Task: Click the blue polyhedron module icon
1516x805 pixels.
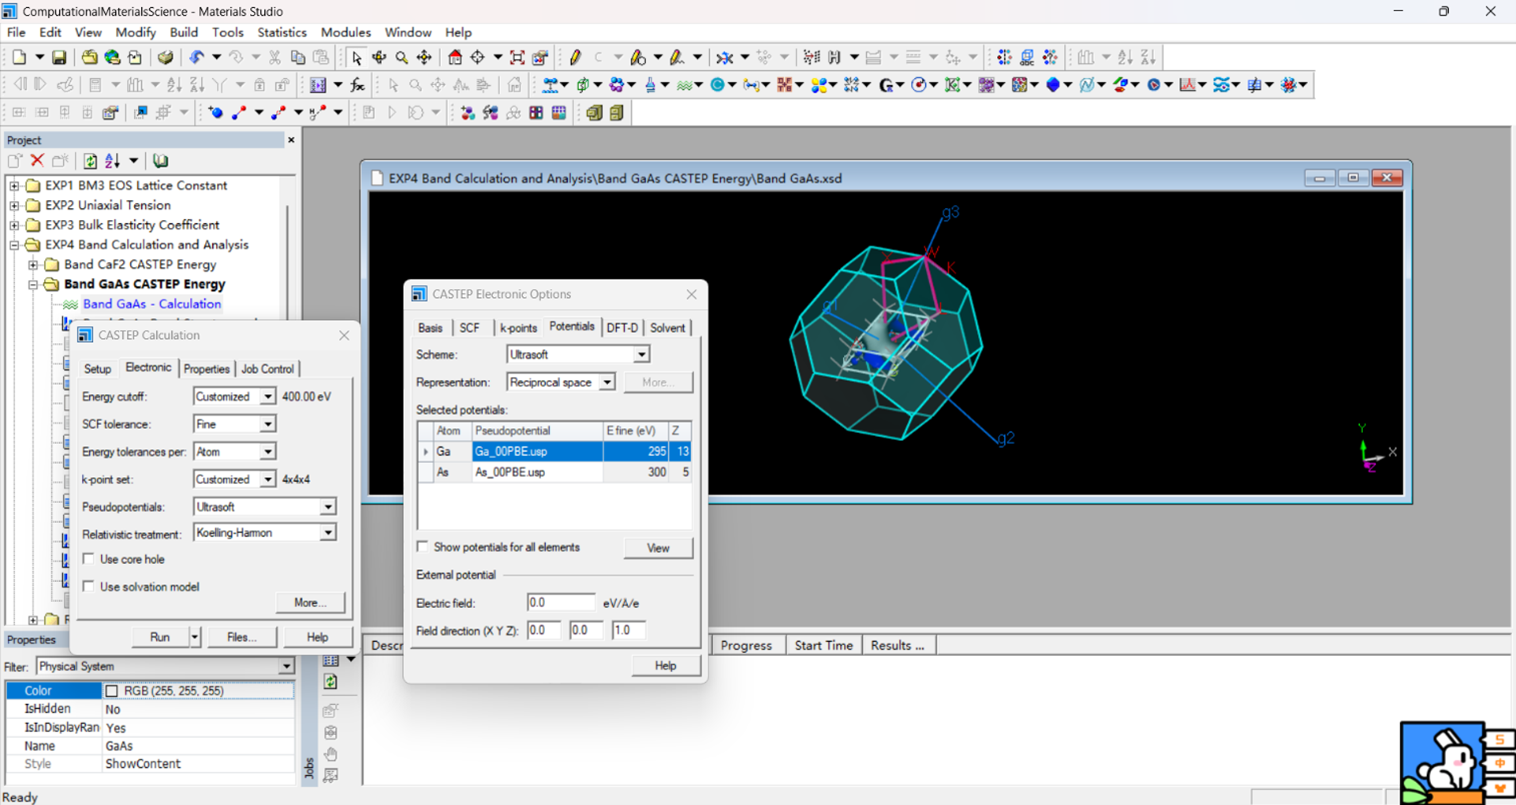Action: [1053, 85]
